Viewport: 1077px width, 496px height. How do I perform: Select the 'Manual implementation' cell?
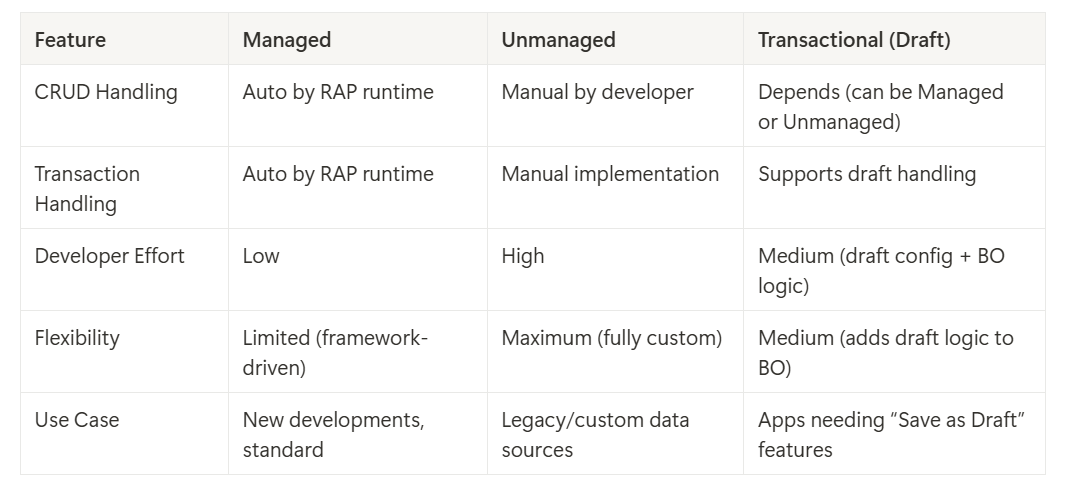[615, 188]
